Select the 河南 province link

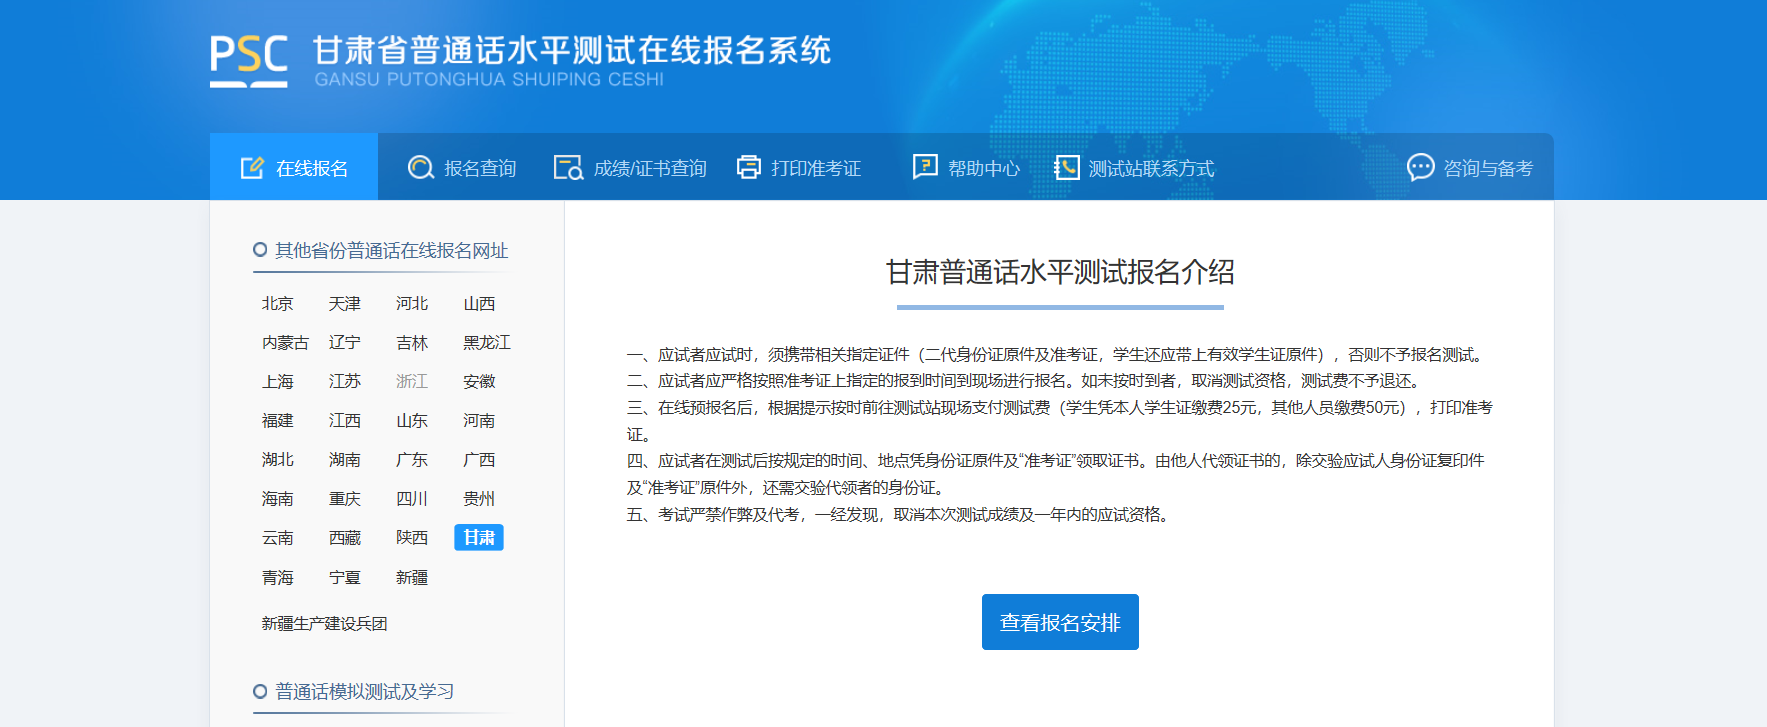click(x=479, y=420)
